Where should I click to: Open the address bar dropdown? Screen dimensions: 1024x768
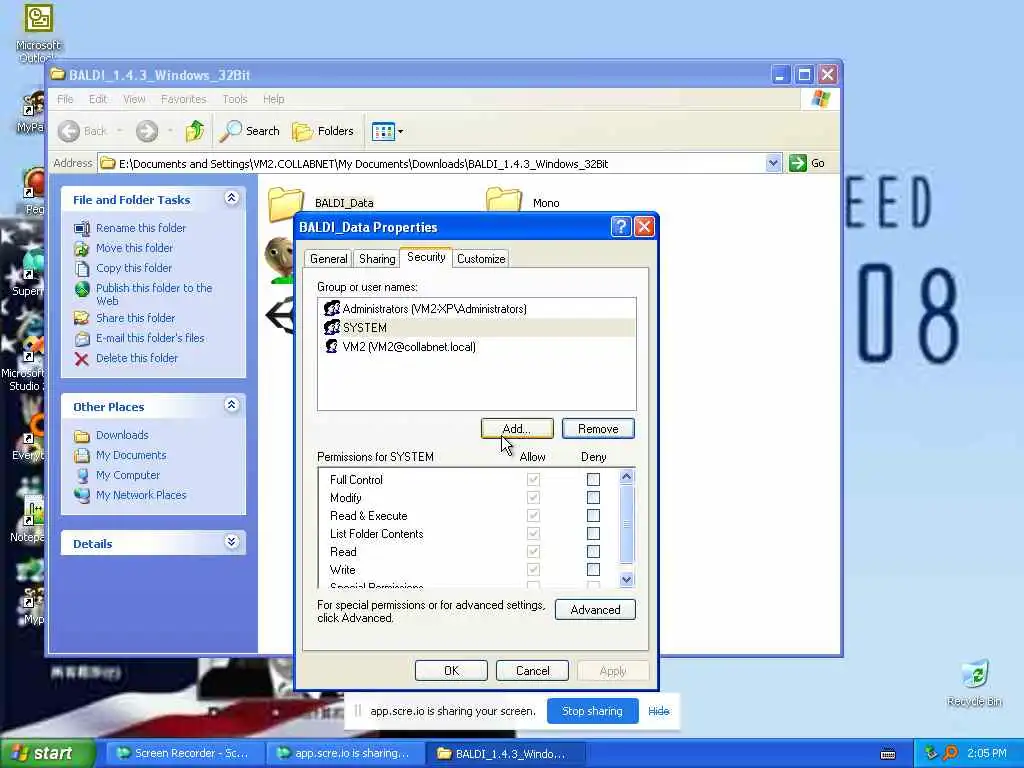coord(773,163)
